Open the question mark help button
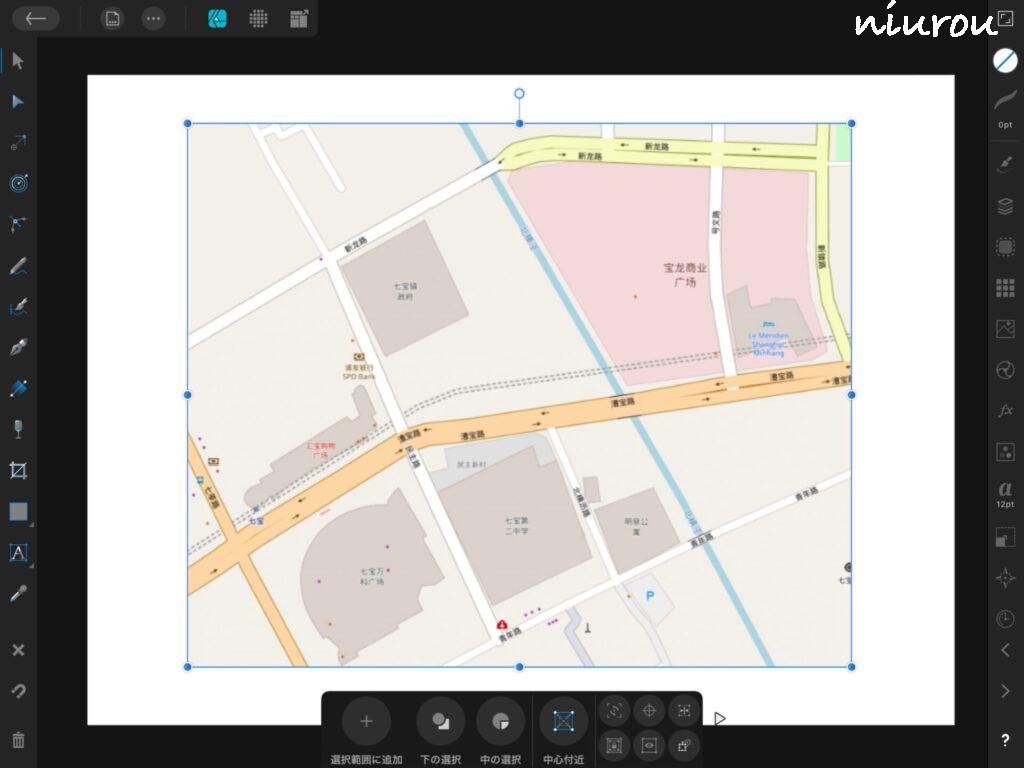 (1005, 741)
